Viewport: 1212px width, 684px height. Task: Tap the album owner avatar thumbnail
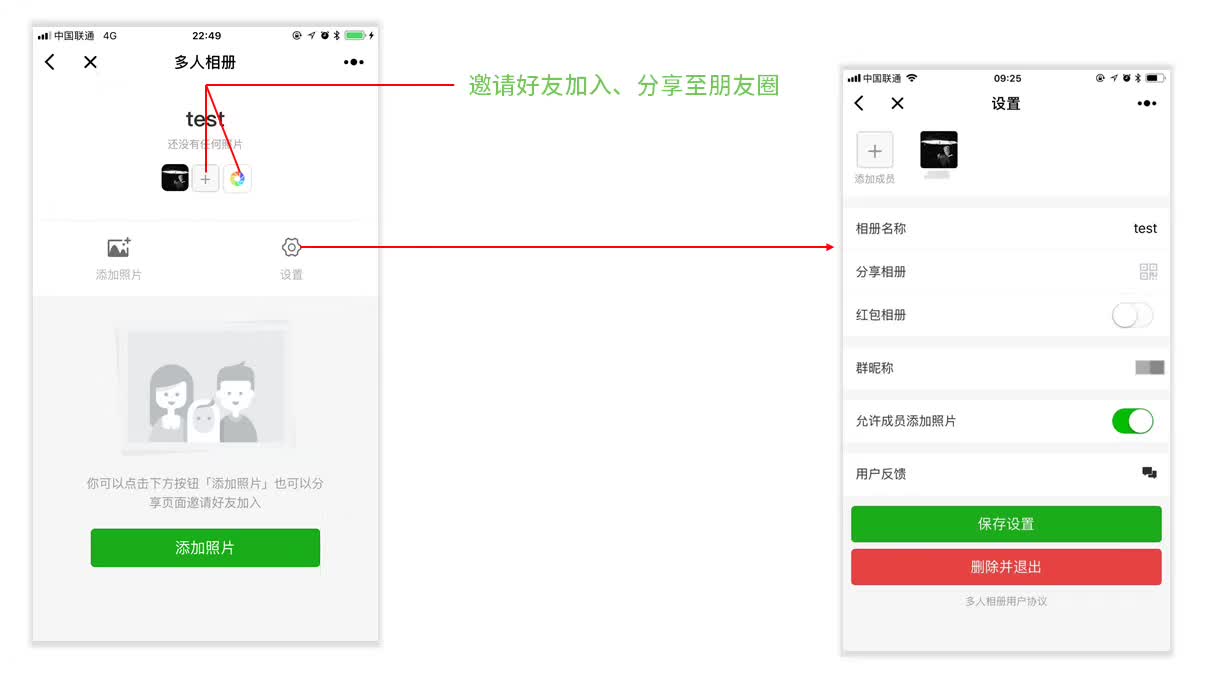pos(175,179)
